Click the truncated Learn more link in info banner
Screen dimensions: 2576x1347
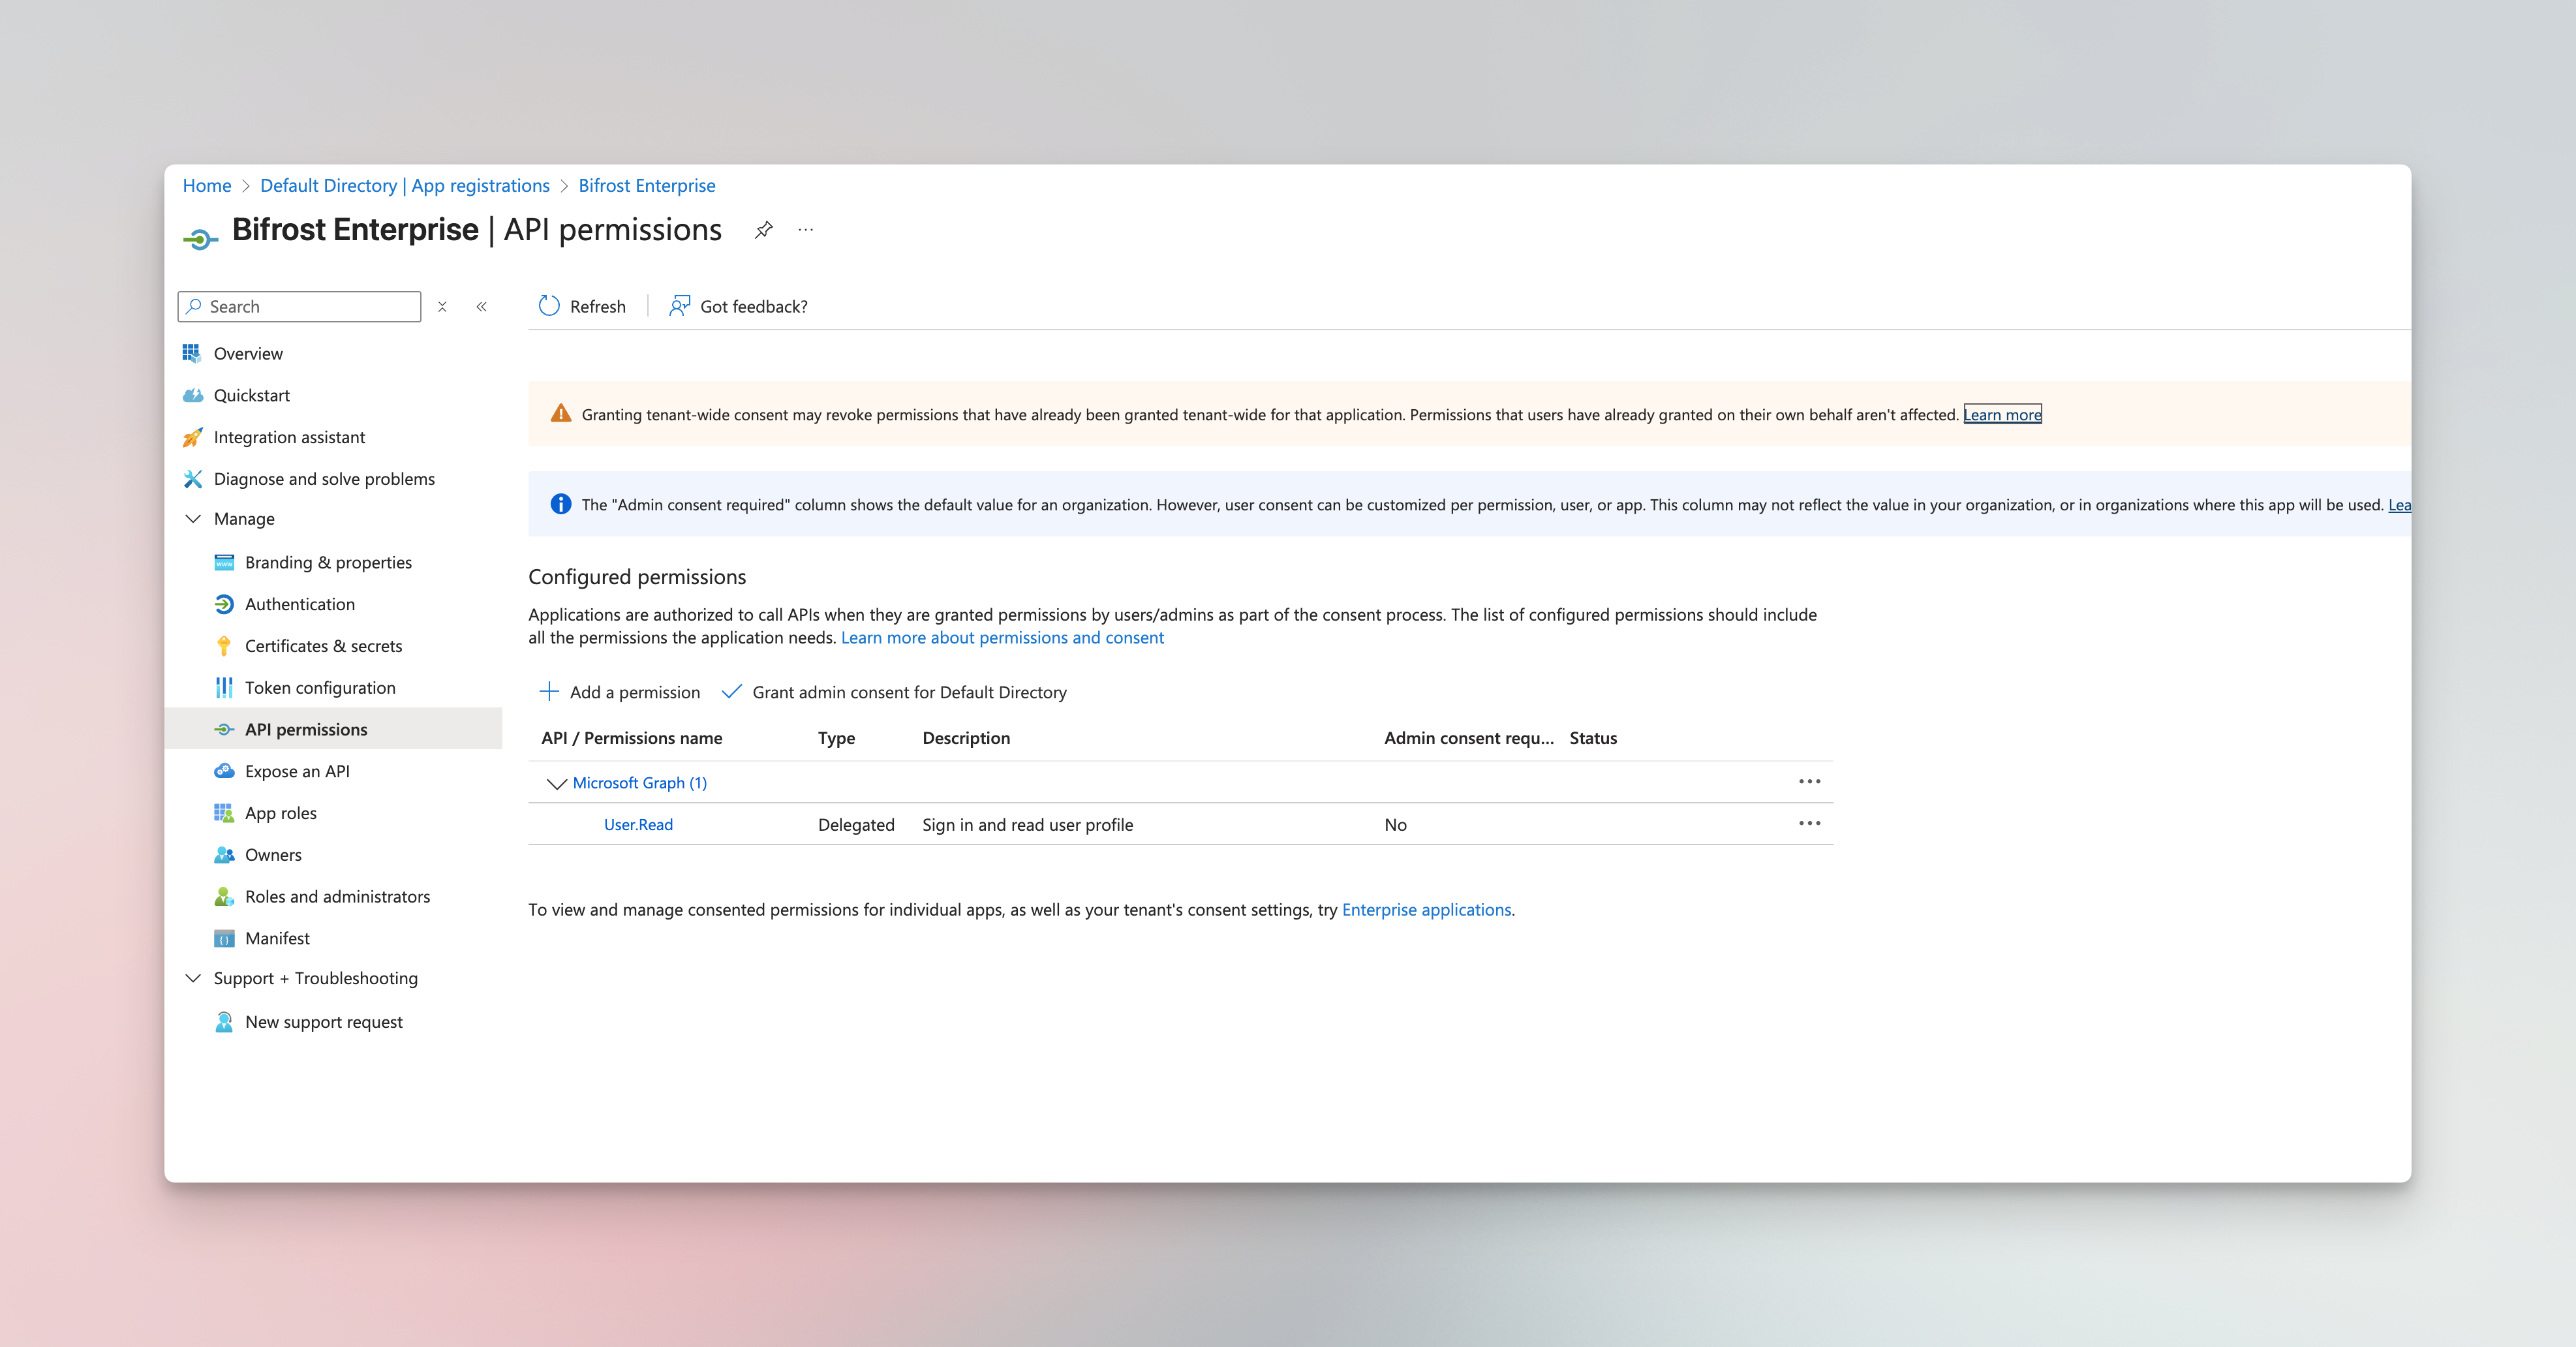pyautogui.click(x=2399, y=505)
